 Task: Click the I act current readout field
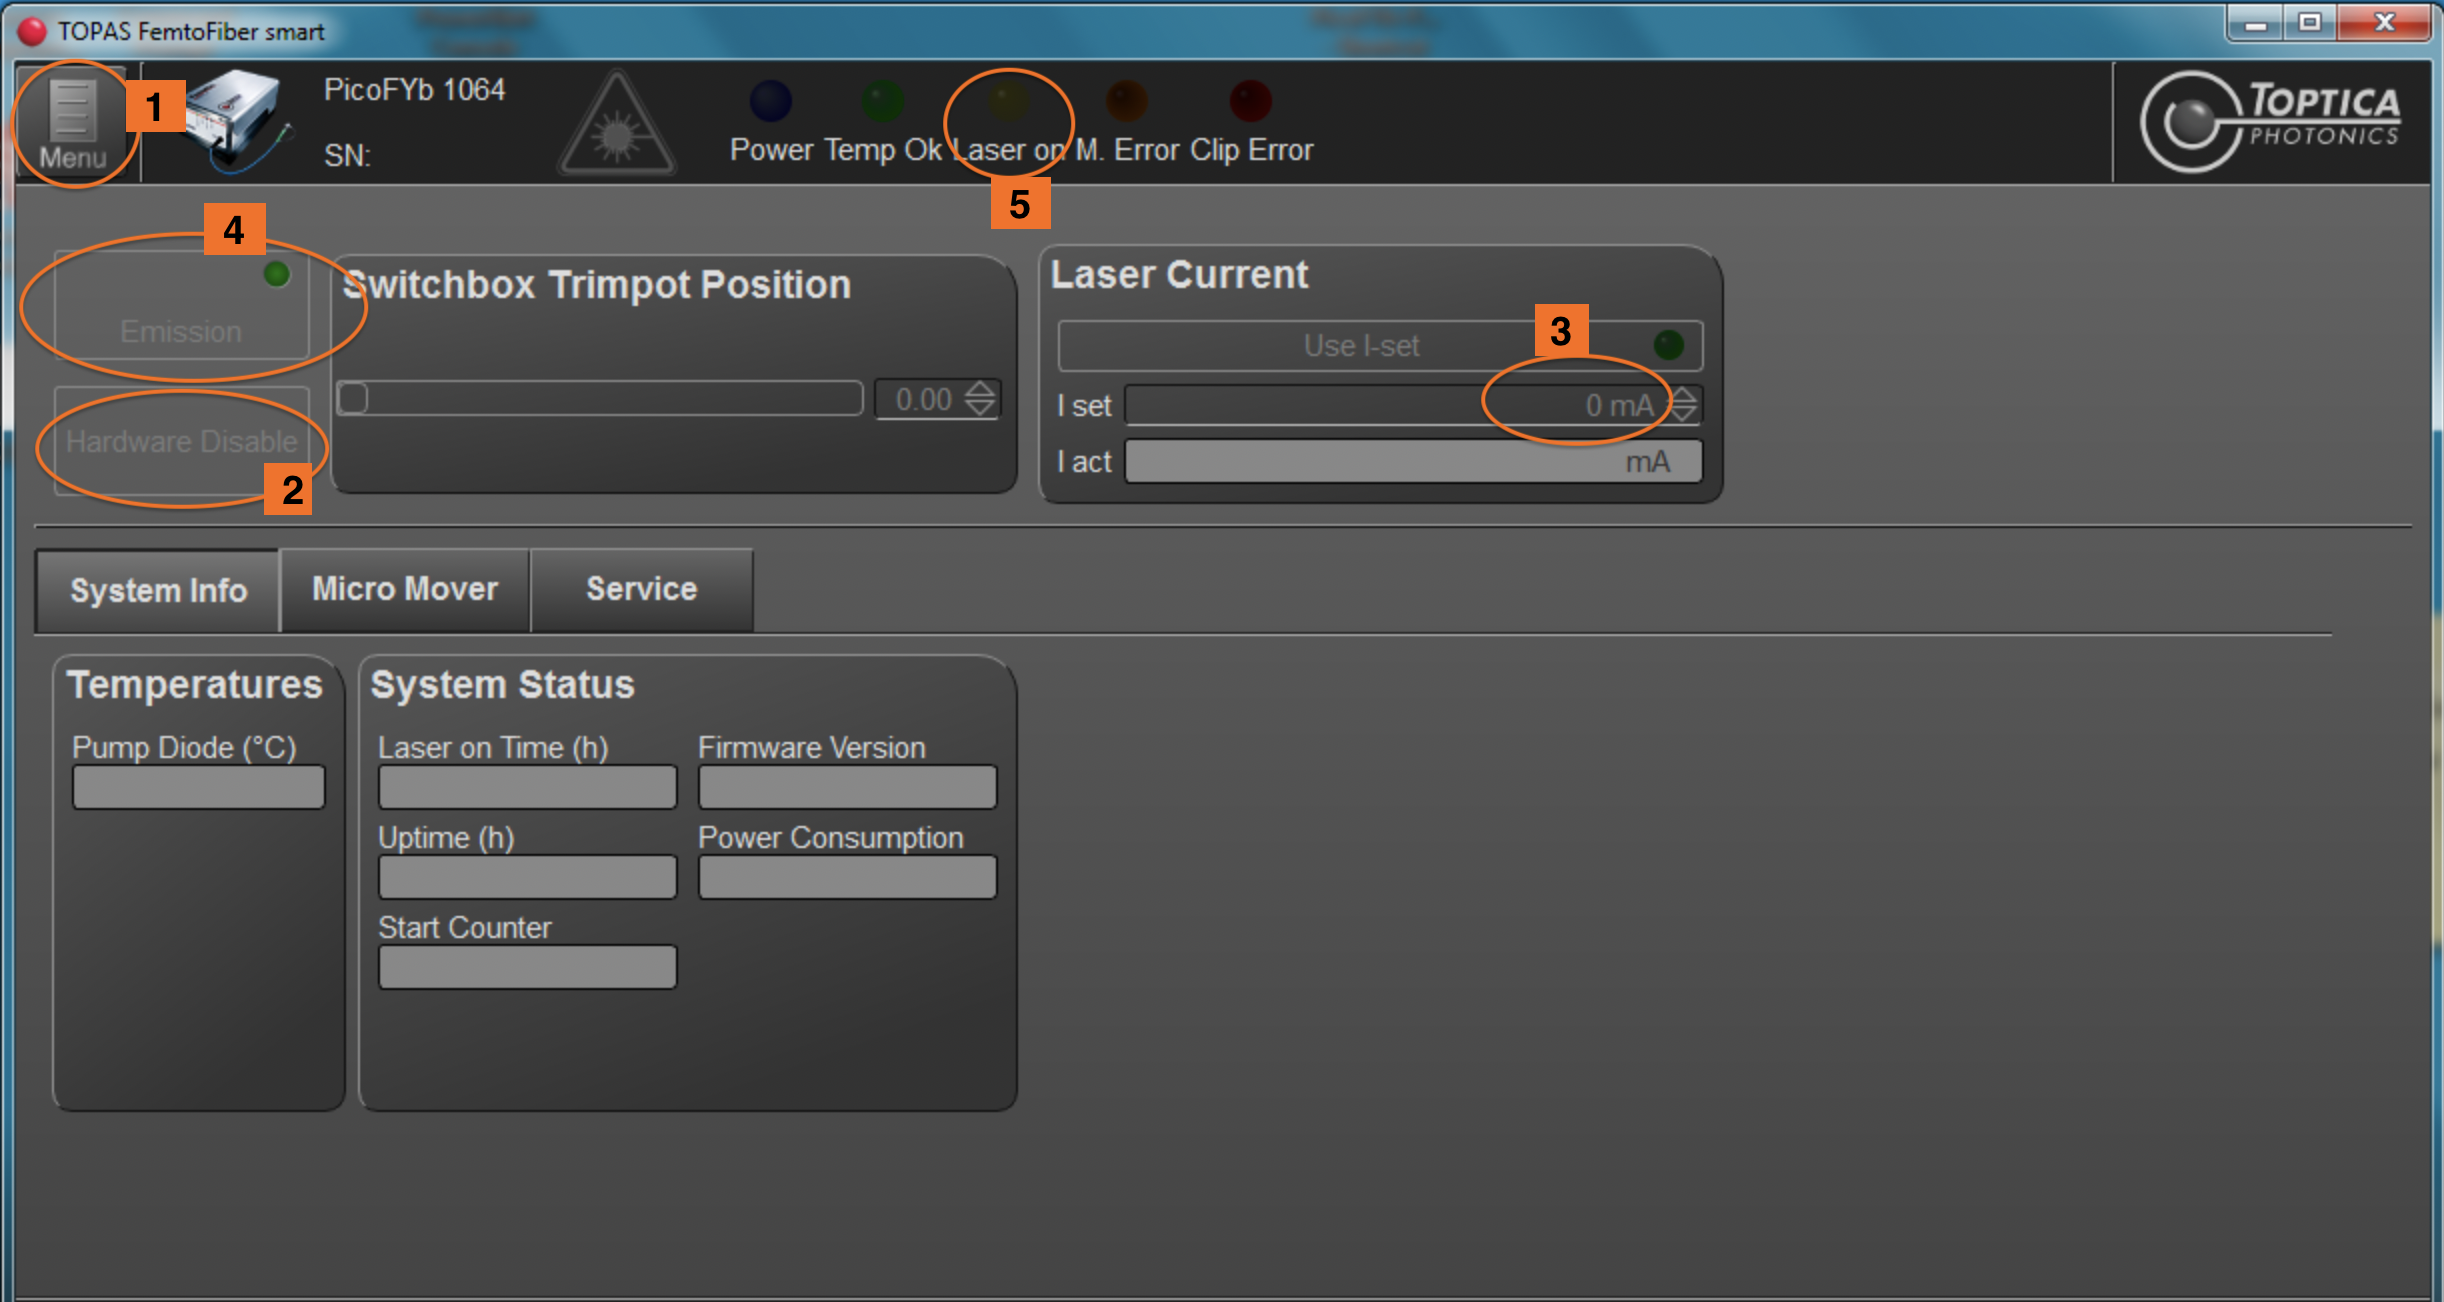1413,461
